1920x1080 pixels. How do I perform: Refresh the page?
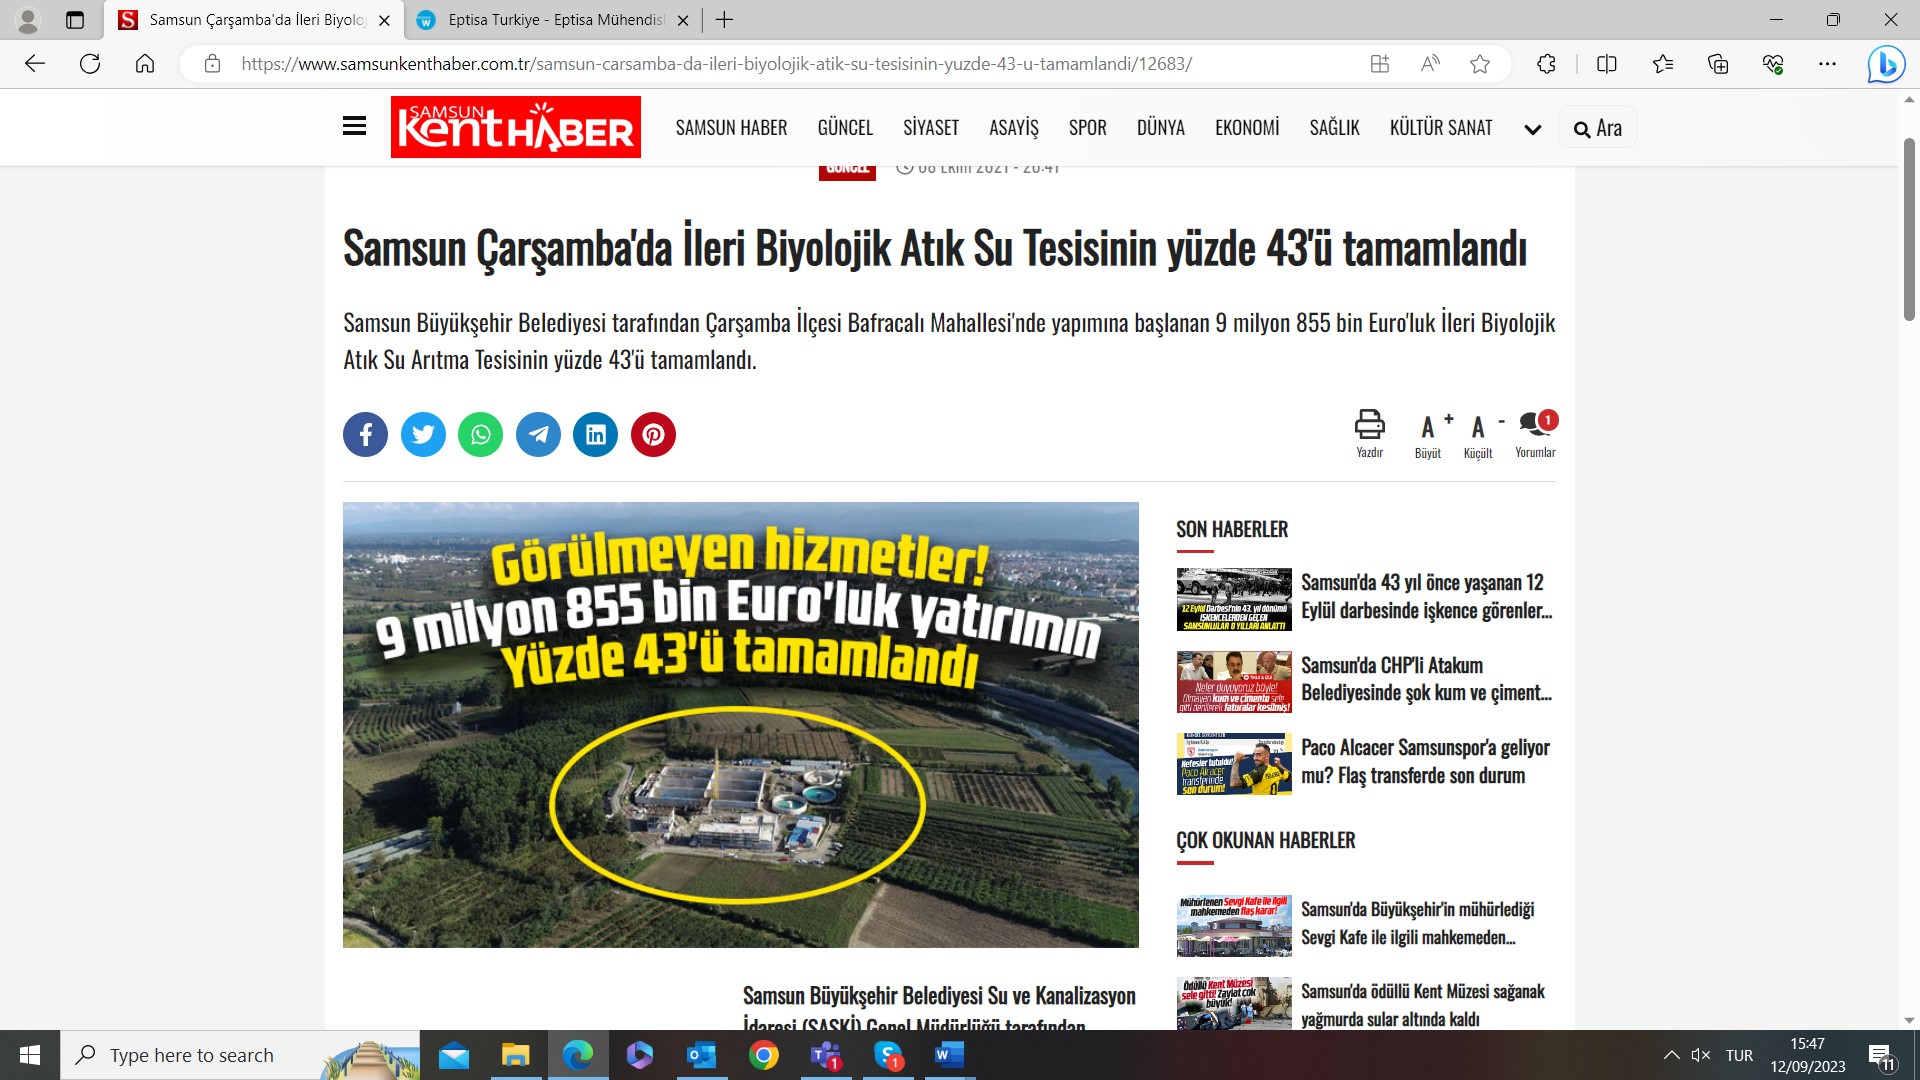pos(90,64)
